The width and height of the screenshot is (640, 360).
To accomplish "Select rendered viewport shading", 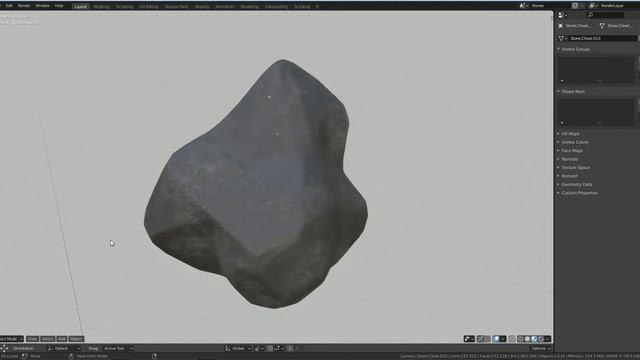I will [x=540, y=339].
